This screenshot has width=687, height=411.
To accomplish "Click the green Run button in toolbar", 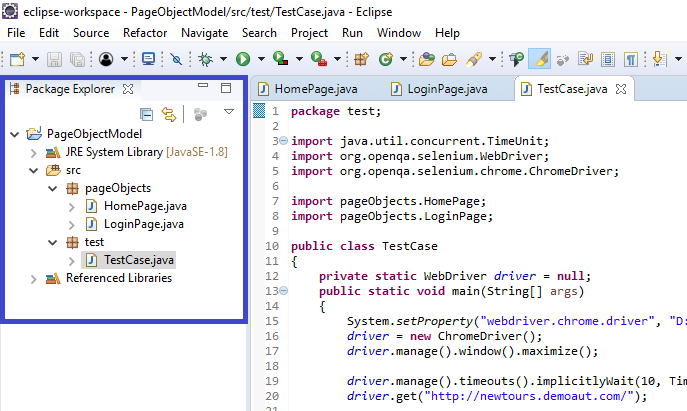I will pyautogui.click(x=243, y=59).
